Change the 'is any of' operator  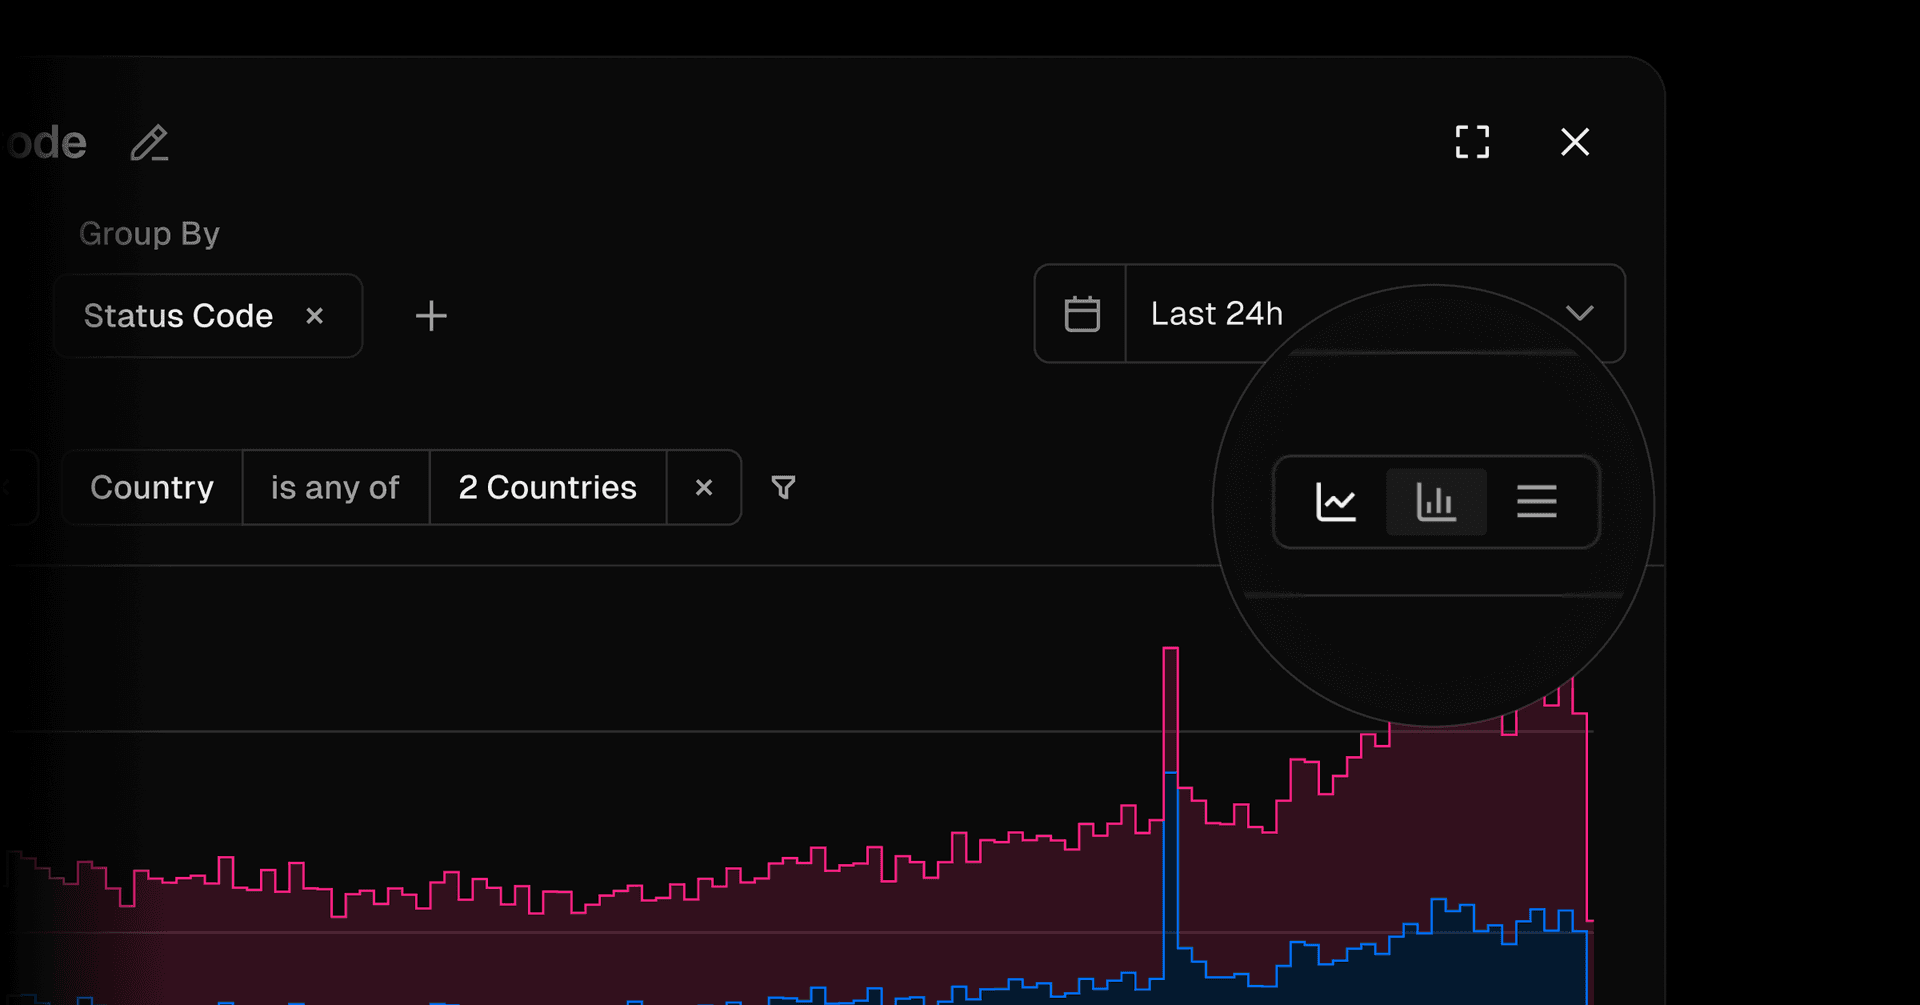(x=335, y=488)
